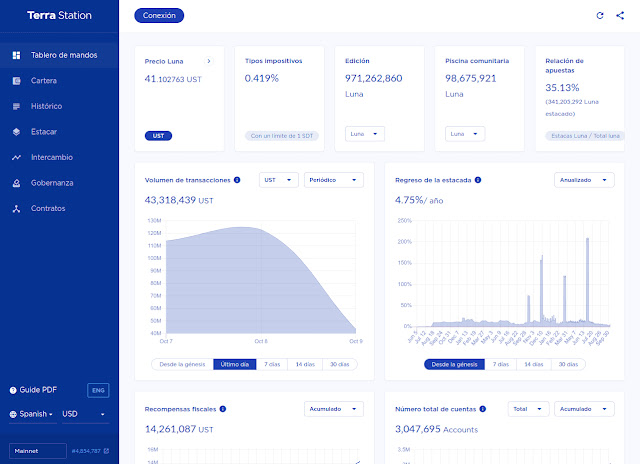Open the Guide PDF link

[38, 390]
